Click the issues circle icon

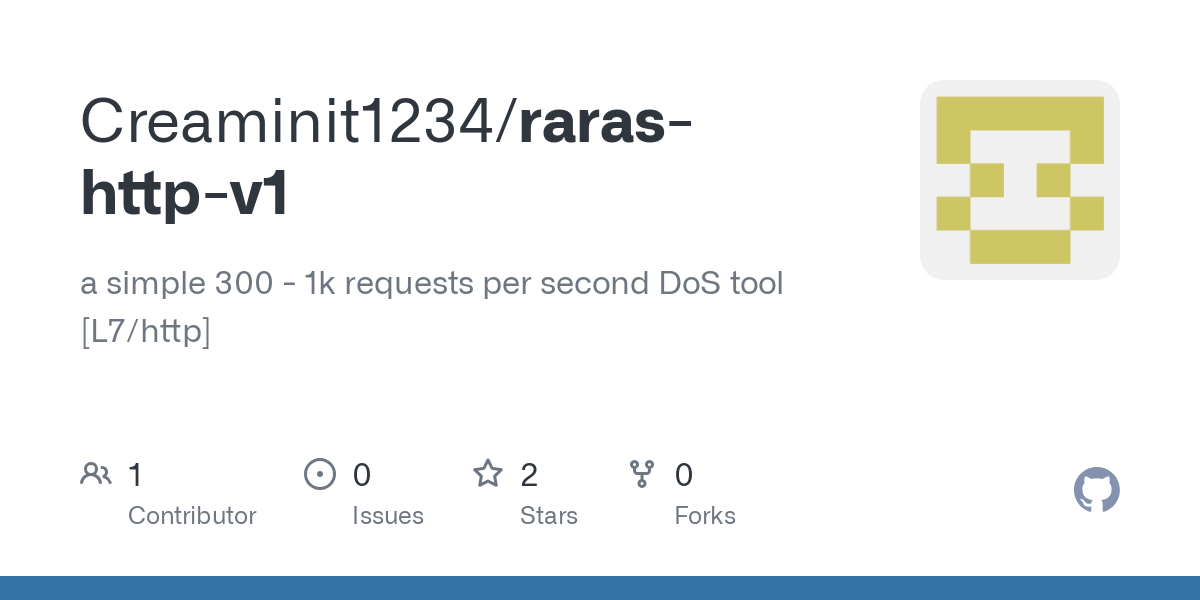tap(320, 474)
